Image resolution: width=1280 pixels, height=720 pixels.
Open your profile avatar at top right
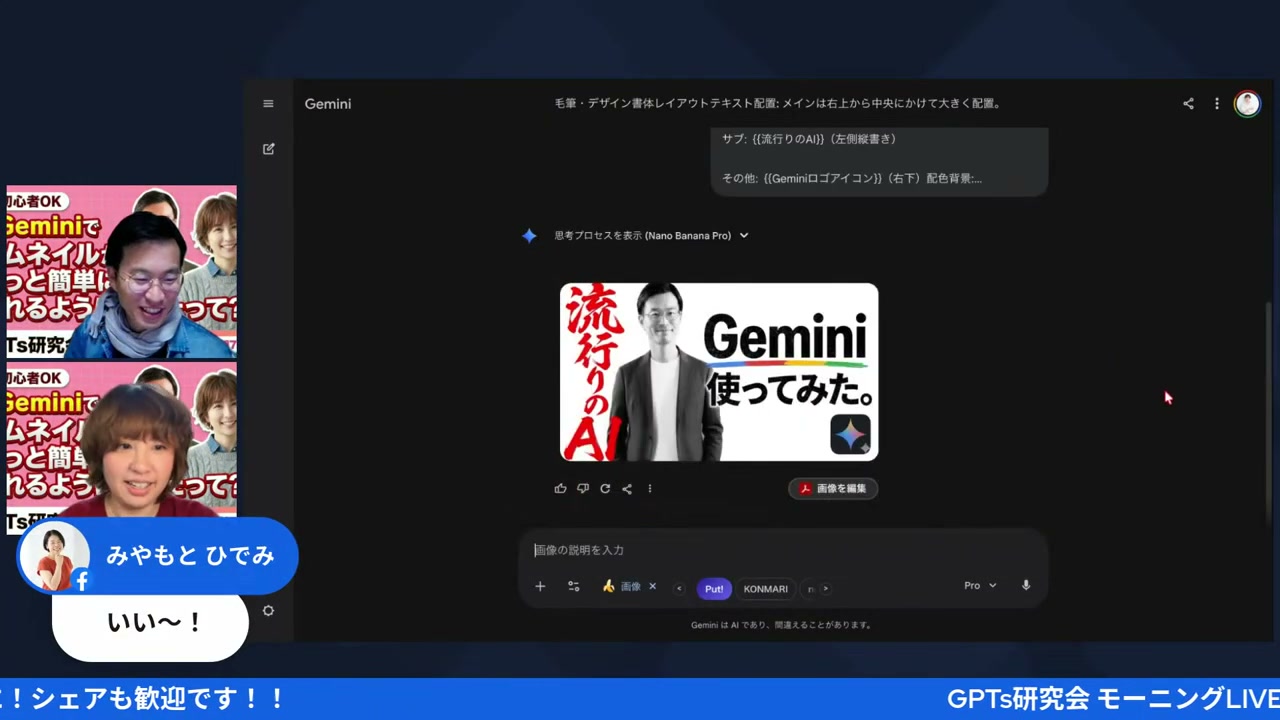coord(1247,103)
